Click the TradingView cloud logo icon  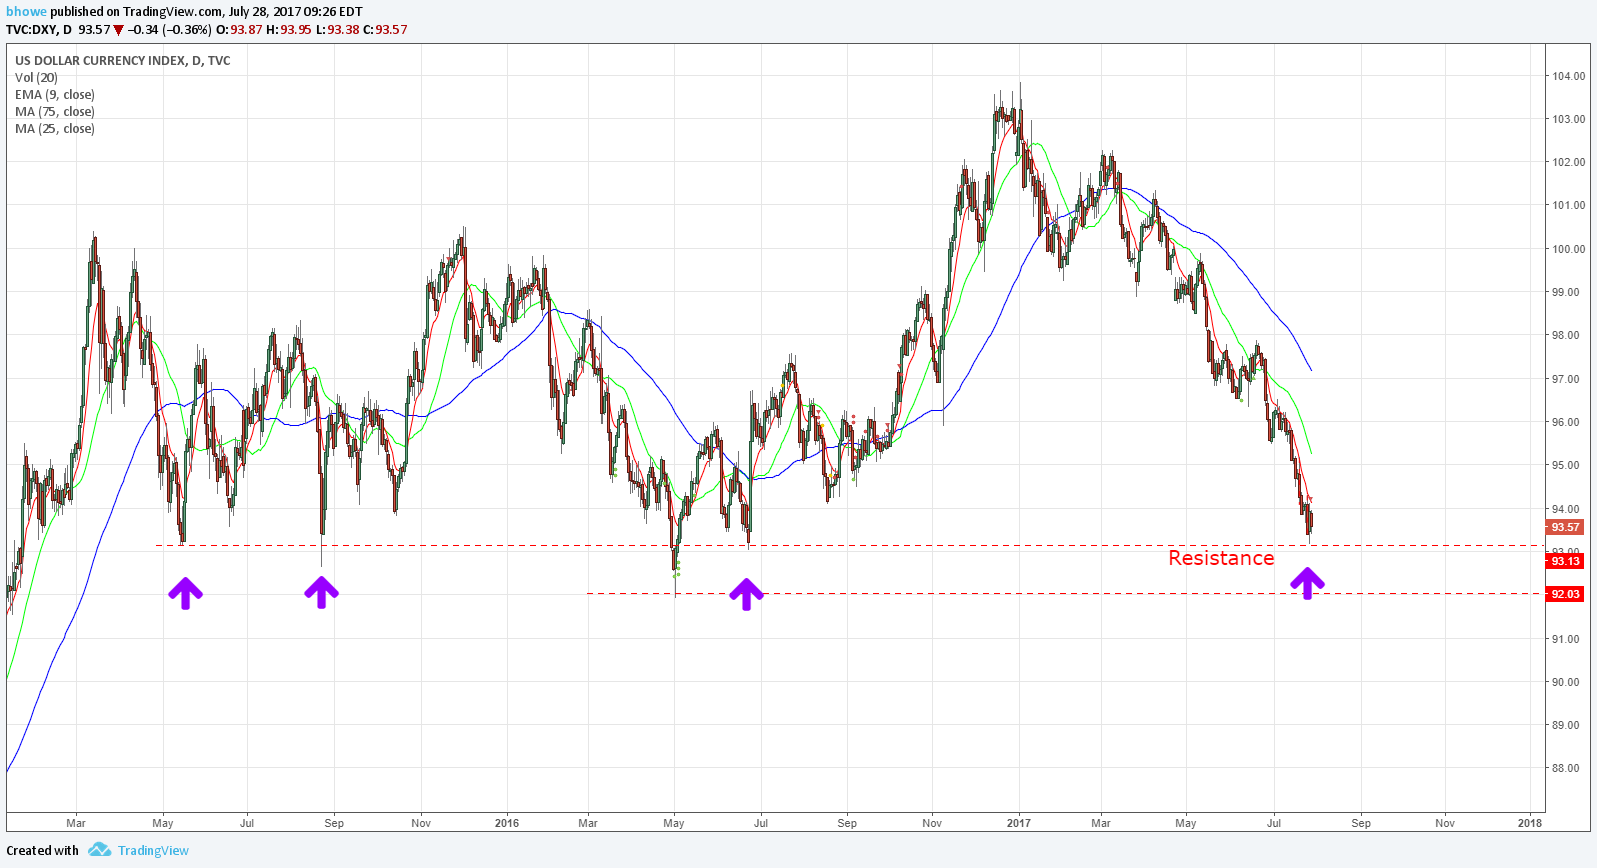point(99,850)
